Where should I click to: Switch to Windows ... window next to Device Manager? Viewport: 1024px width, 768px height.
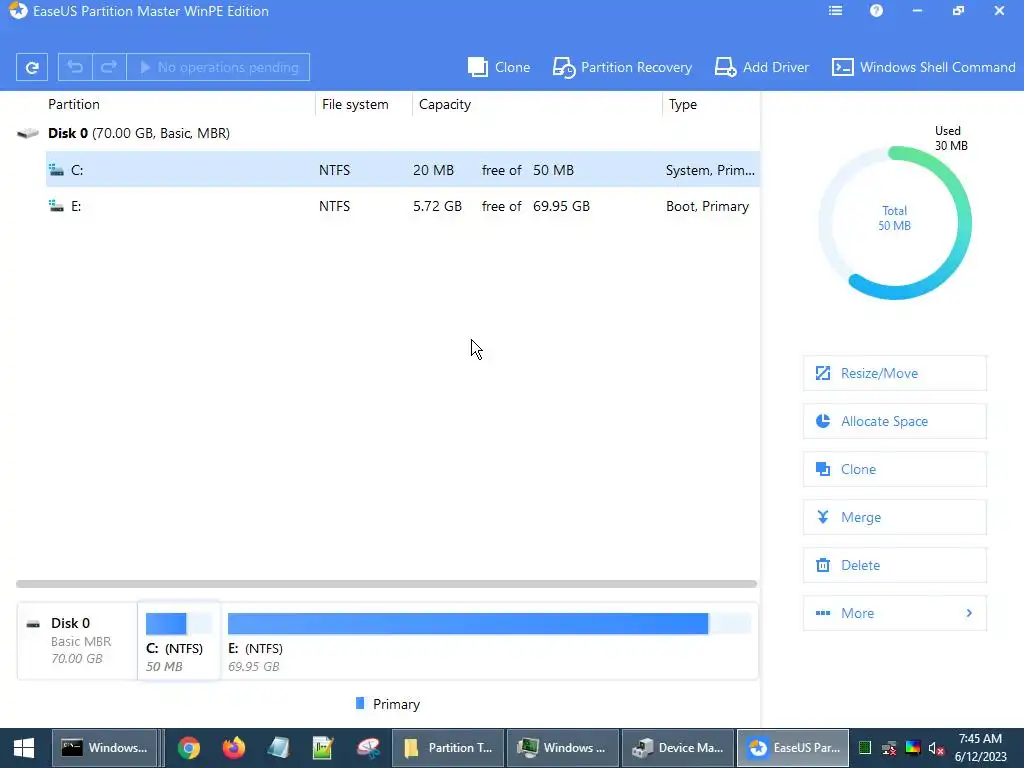pyautogui.click(x=562, y=748)
